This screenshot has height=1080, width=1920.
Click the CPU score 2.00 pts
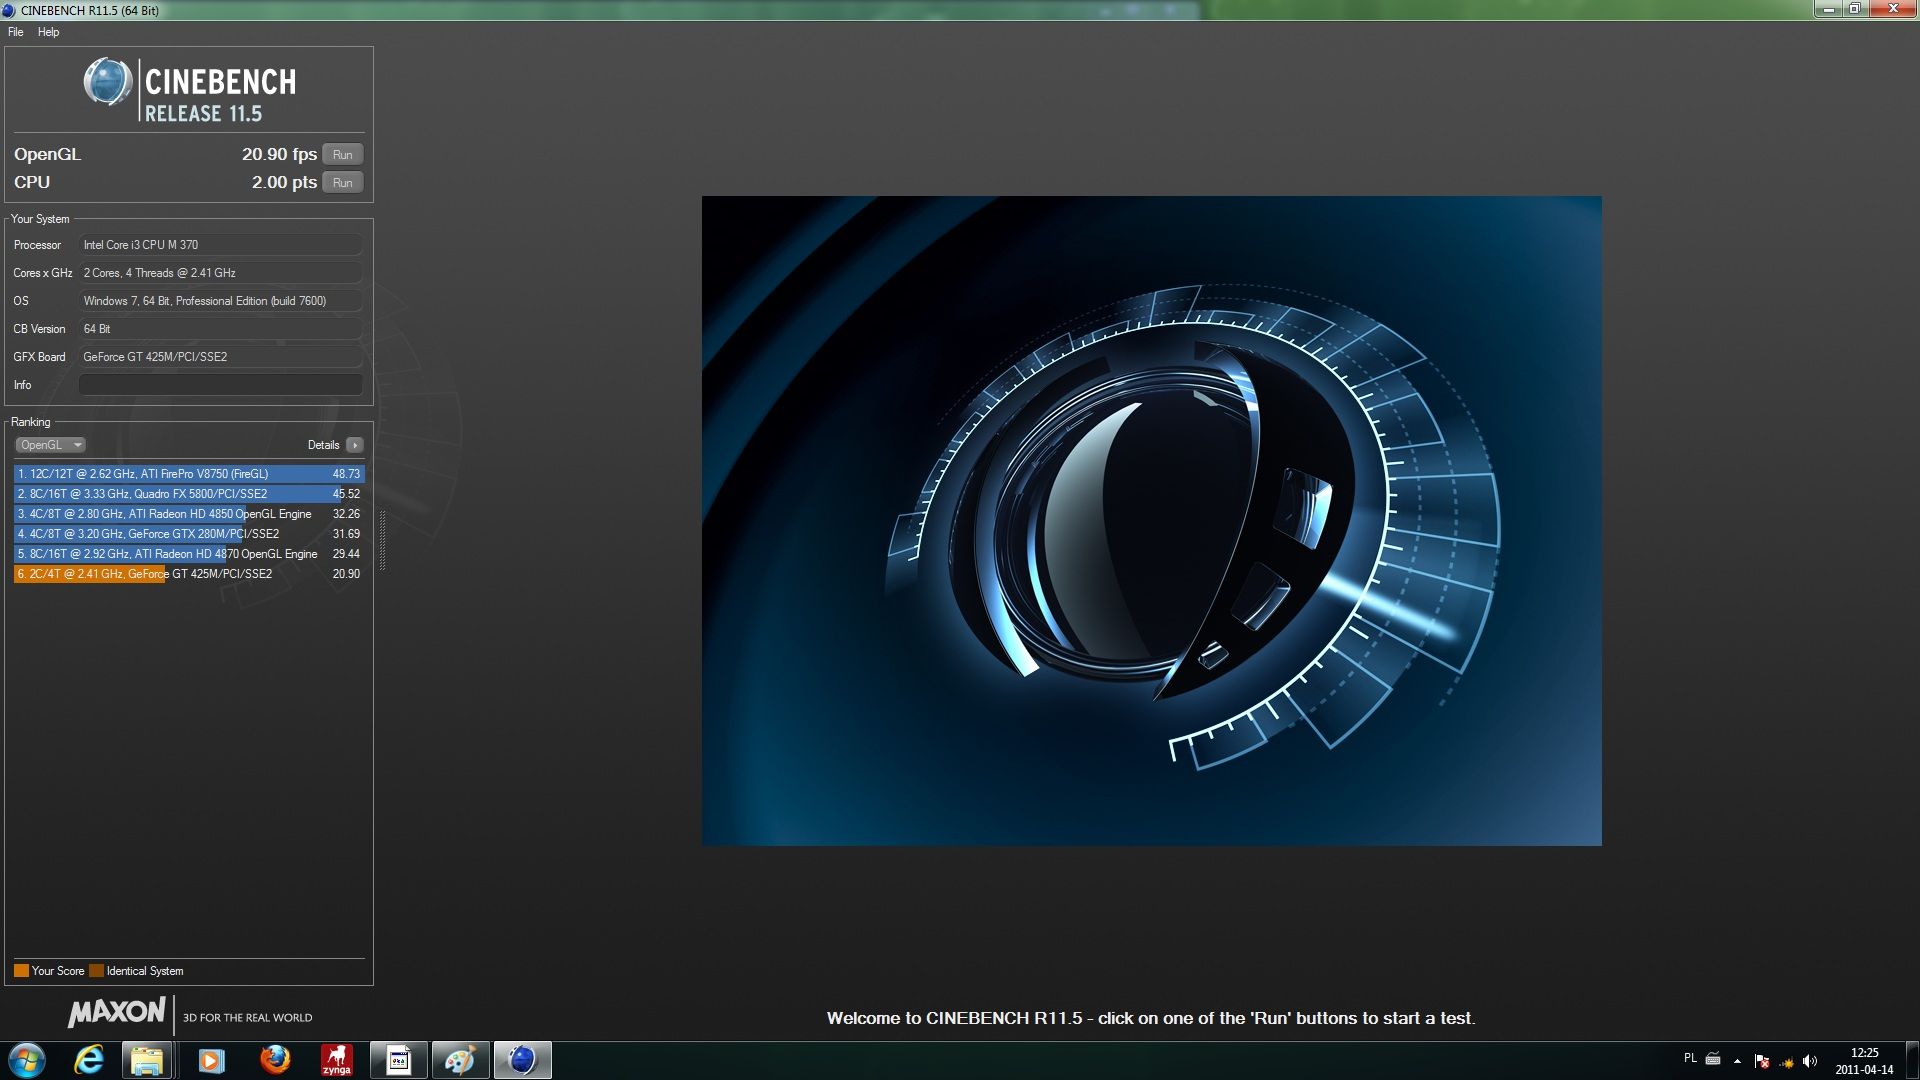point(284,182)
